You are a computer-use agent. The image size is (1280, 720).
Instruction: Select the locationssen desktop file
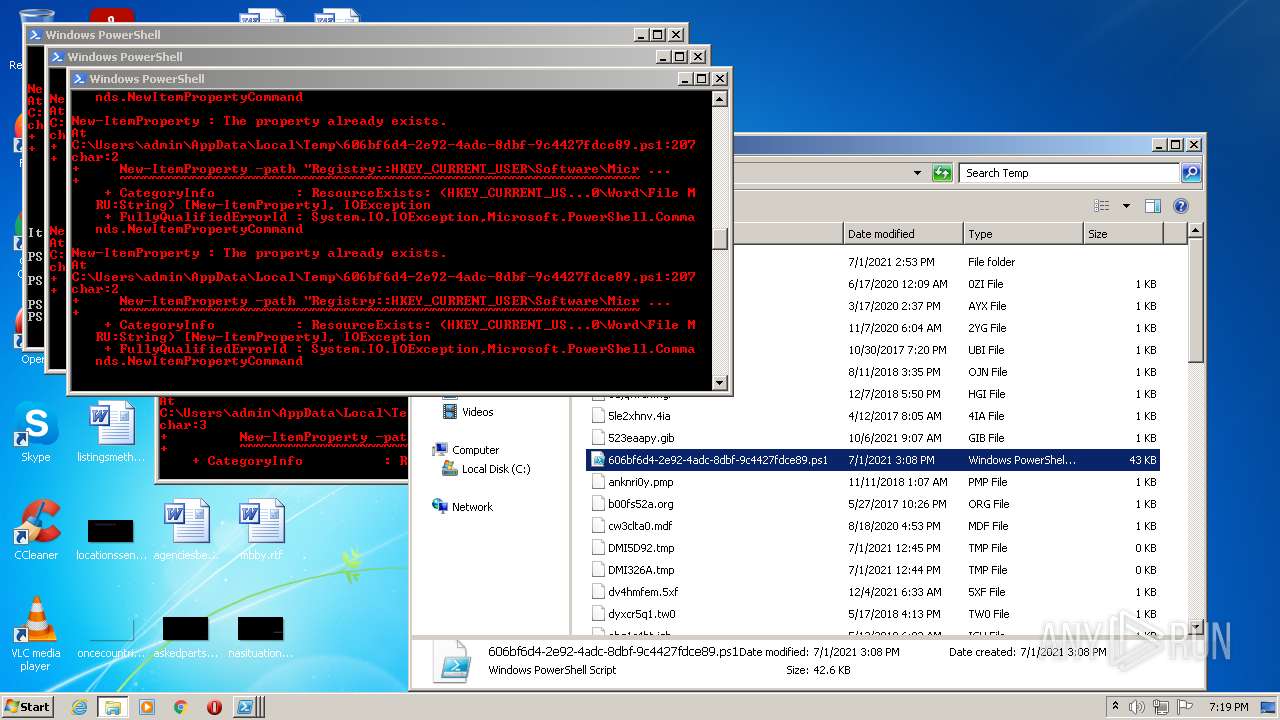coord(110,538)
